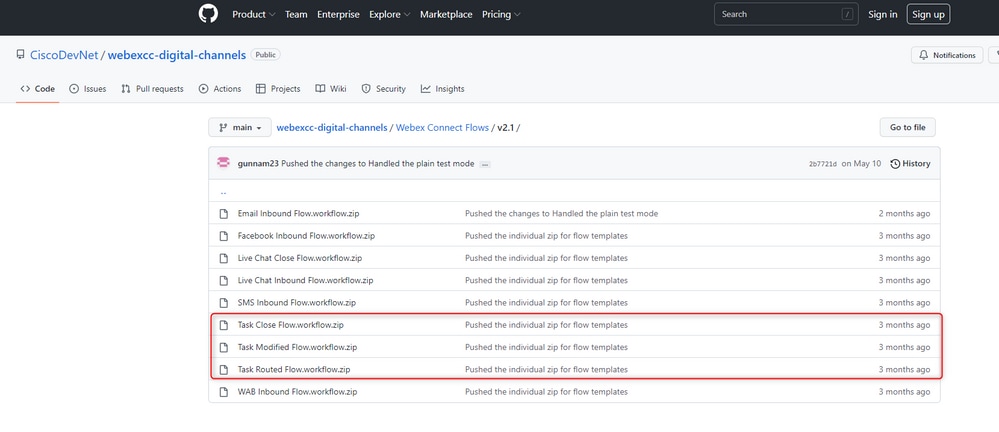Viewport: 999px width, 432px height.
Task: Open WAB Inbound Flow.workflow.zip
Action: (298, 392)
